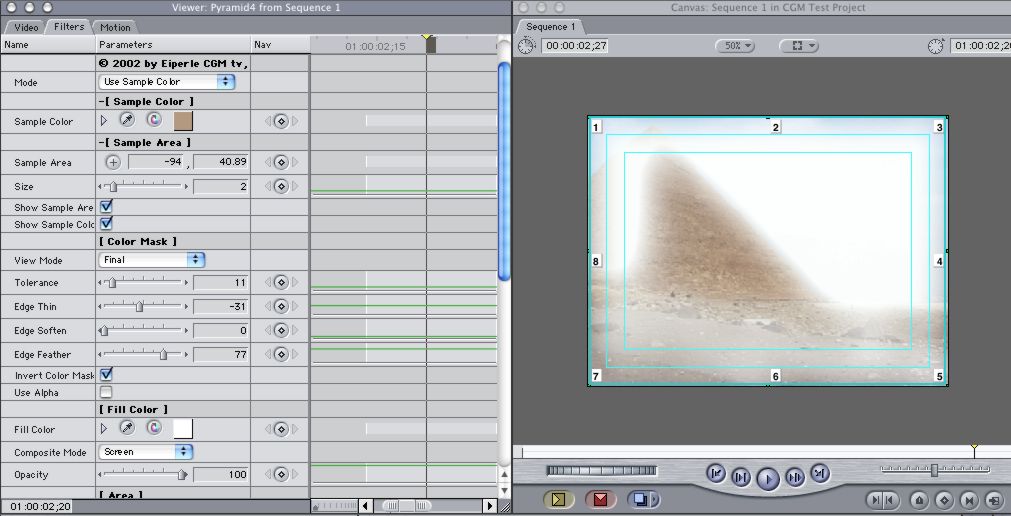Click the Edge Feather value field
Viewport: 1011px width, 516px height.
(220, 354)
